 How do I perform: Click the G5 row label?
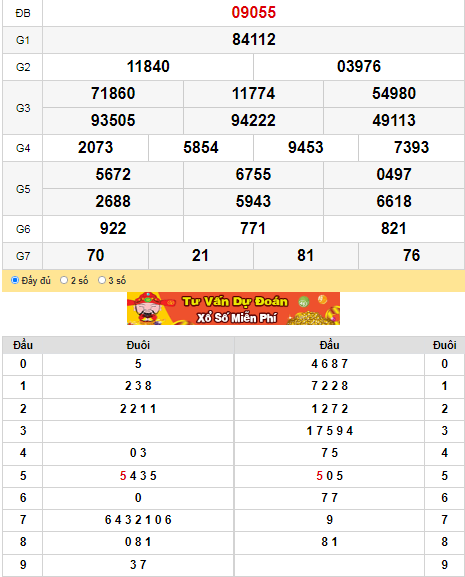23,189
